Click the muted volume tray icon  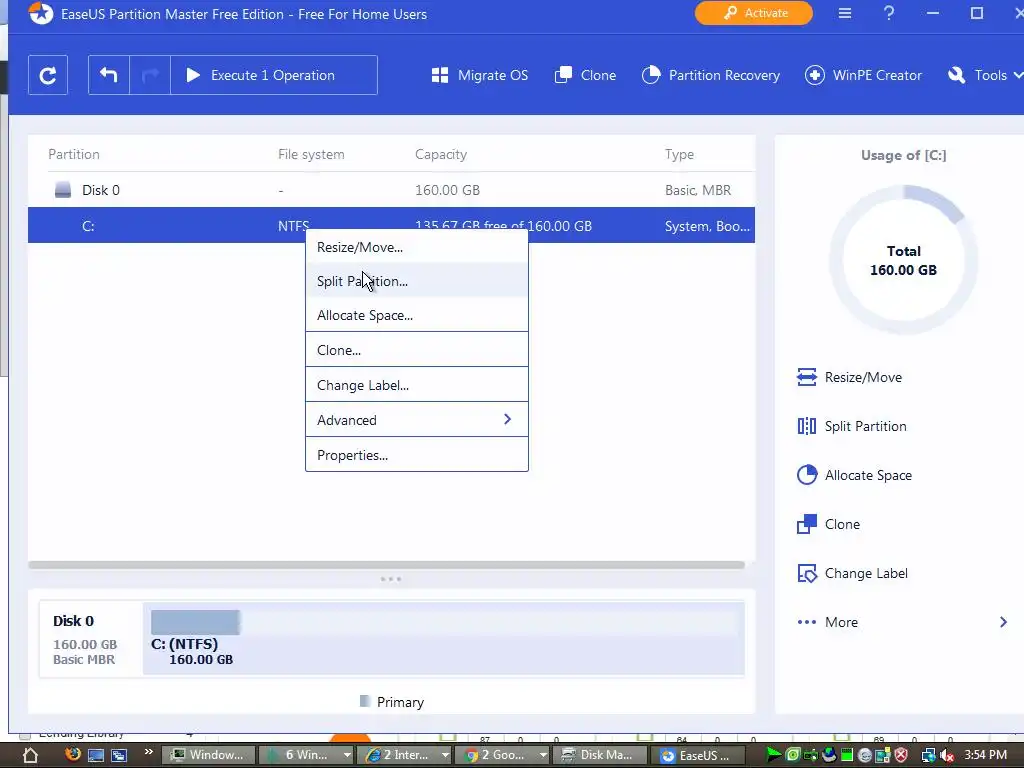[x=946, y=756]
